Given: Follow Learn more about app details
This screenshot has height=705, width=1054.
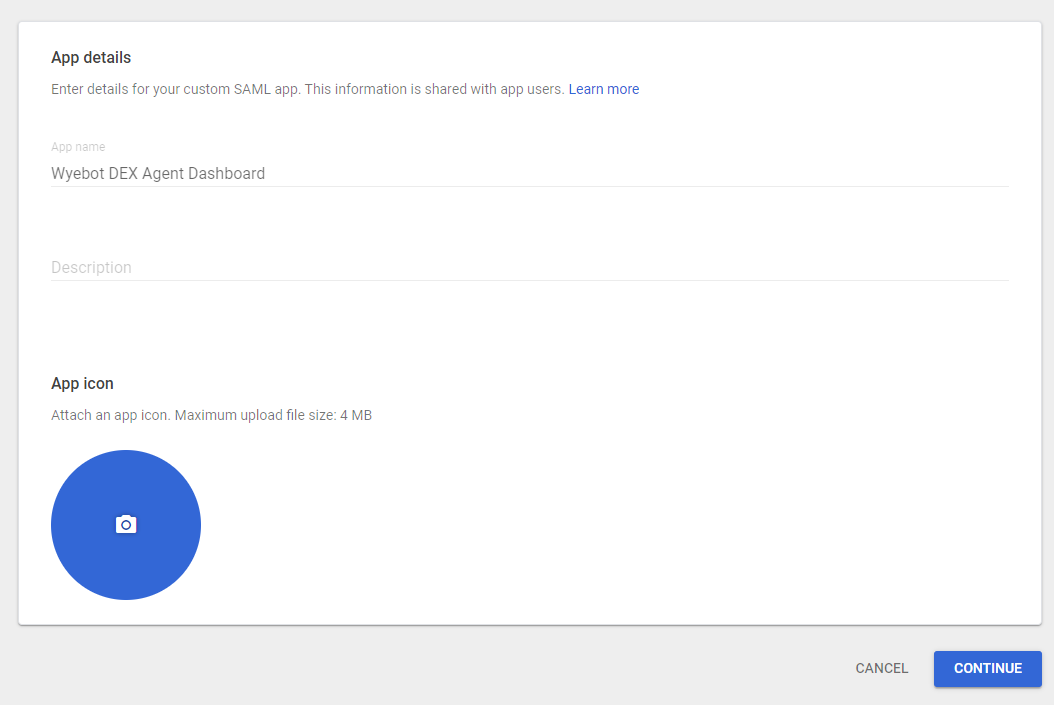Looking at the screenshot, I should click(604, 89).
